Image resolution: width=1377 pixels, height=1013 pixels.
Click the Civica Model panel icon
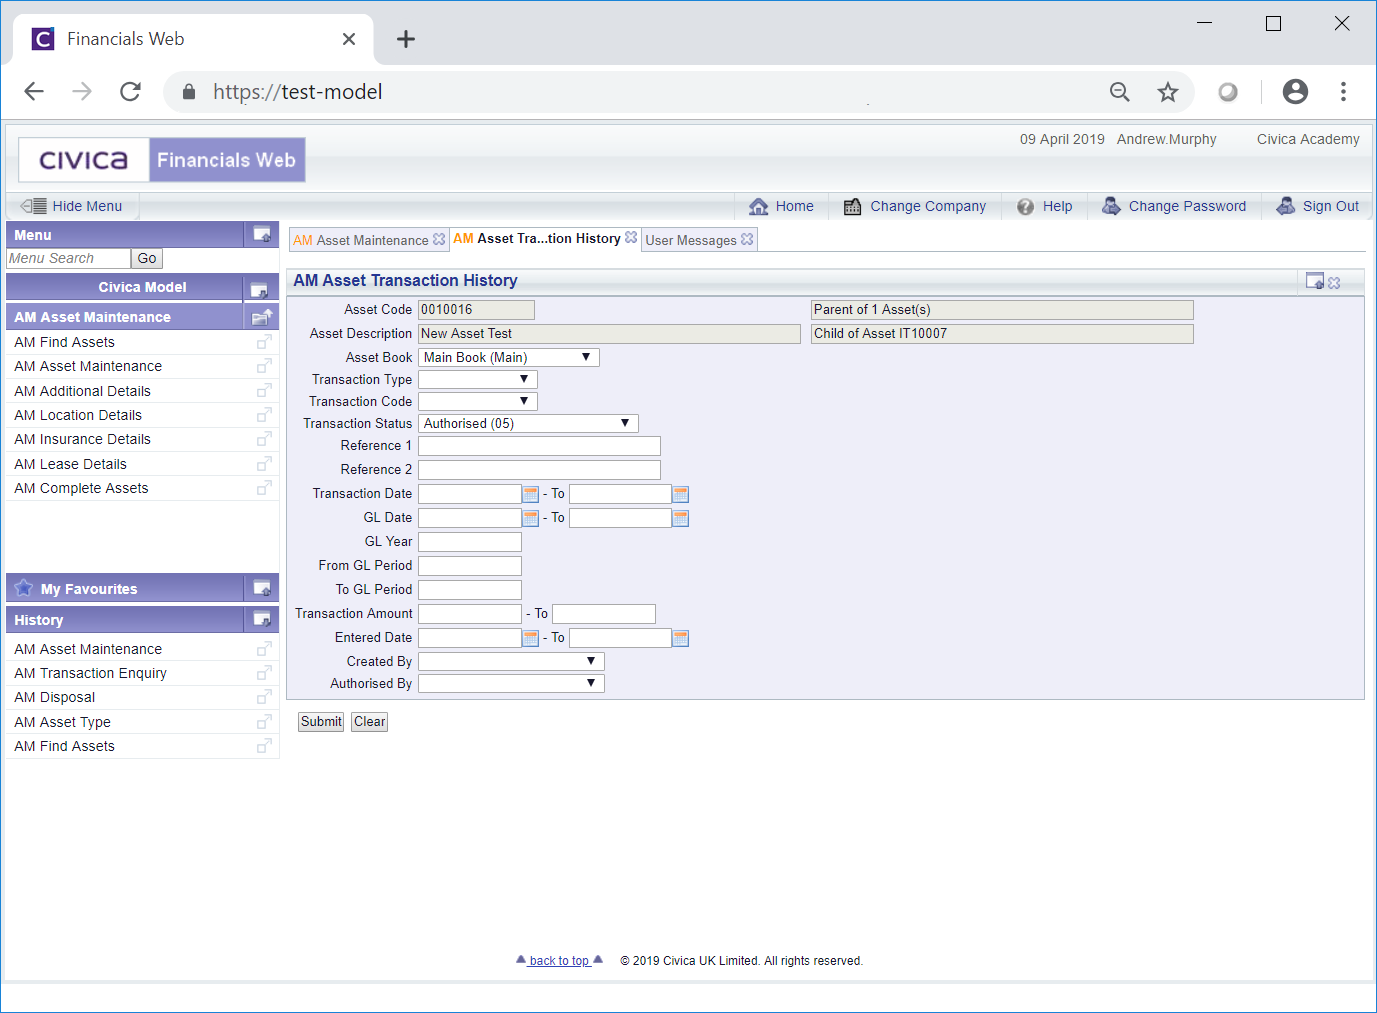[259, 288]
